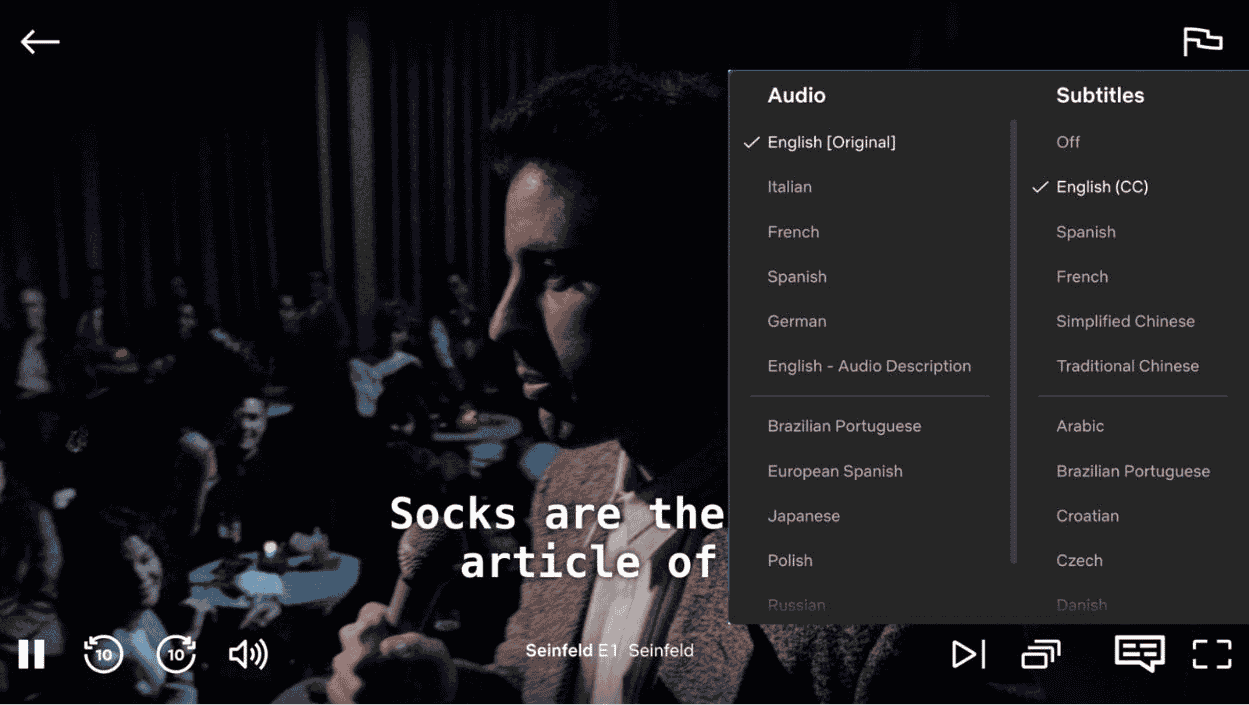Pick Japanese audio
The height and width of the screenshot is (705, 1249).
pyautogui.click(x=803, y=516)
